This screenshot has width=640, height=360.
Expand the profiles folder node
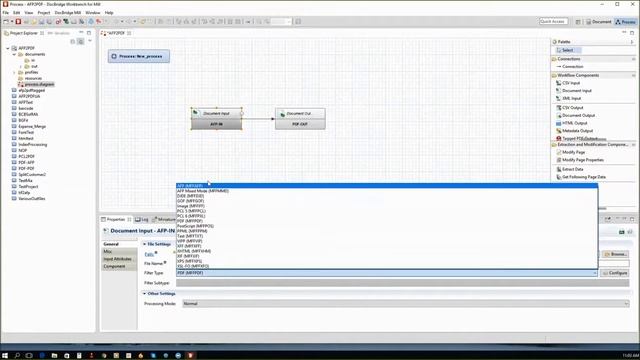click(x=14, y=72)
